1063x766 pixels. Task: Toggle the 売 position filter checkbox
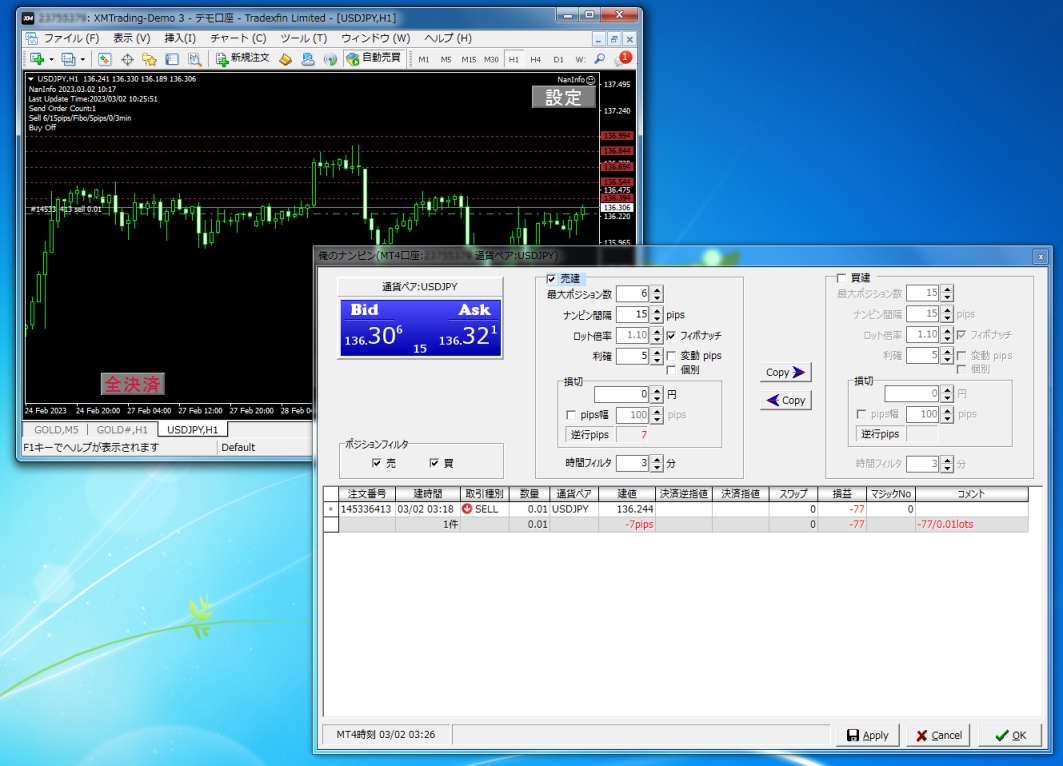tap(376, 463)
